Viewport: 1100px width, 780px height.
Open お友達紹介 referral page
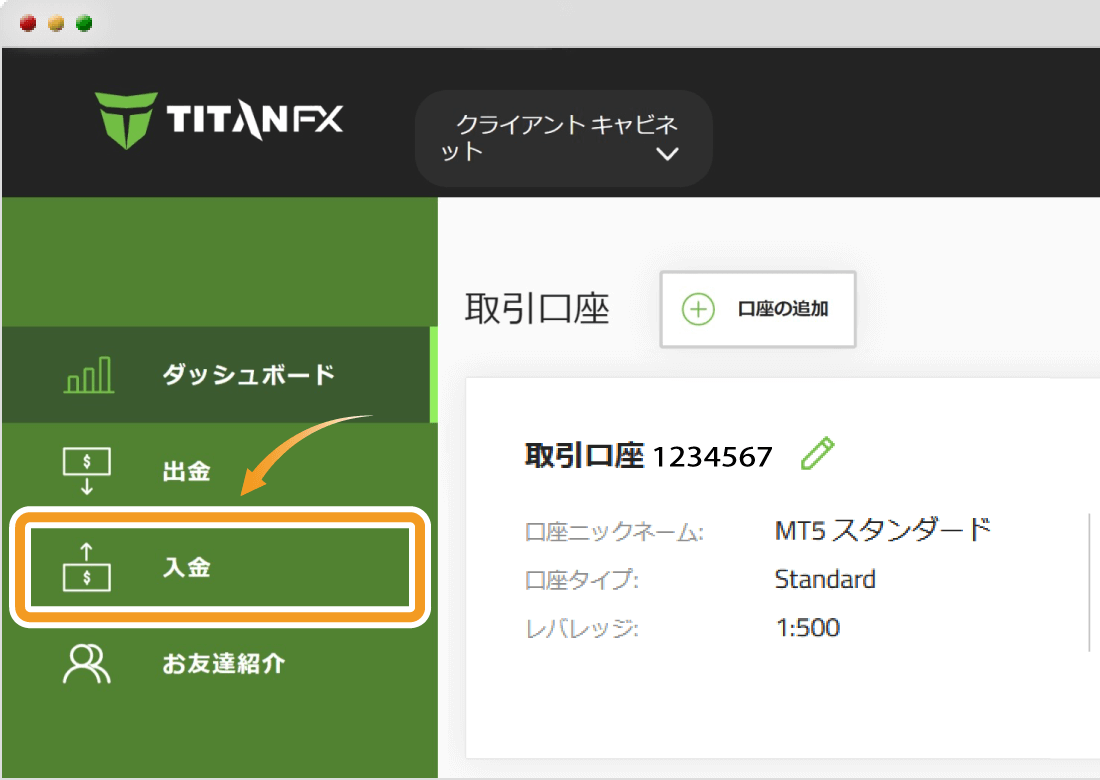[x=219, y=663]
